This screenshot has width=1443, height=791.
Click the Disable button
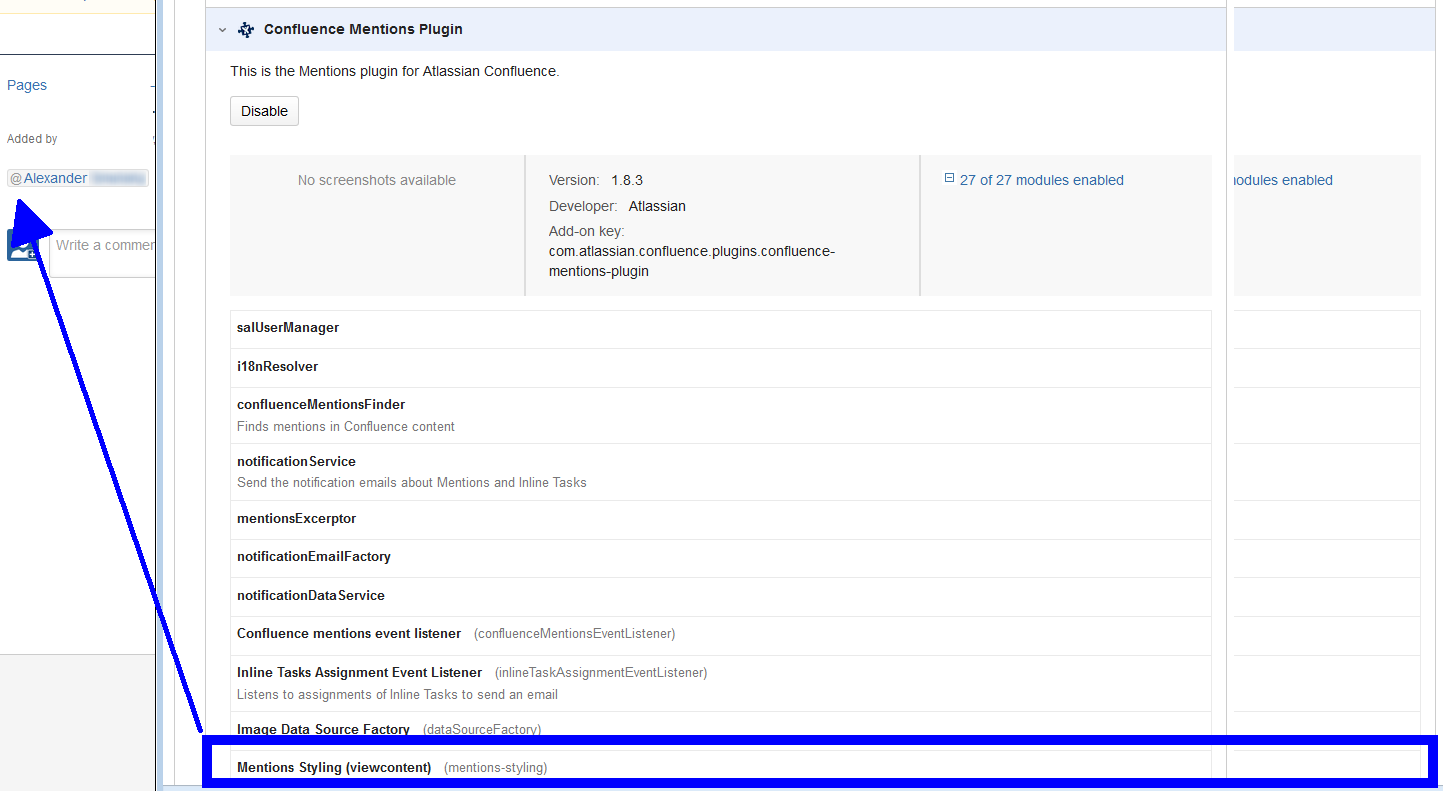tap(264, 111)
